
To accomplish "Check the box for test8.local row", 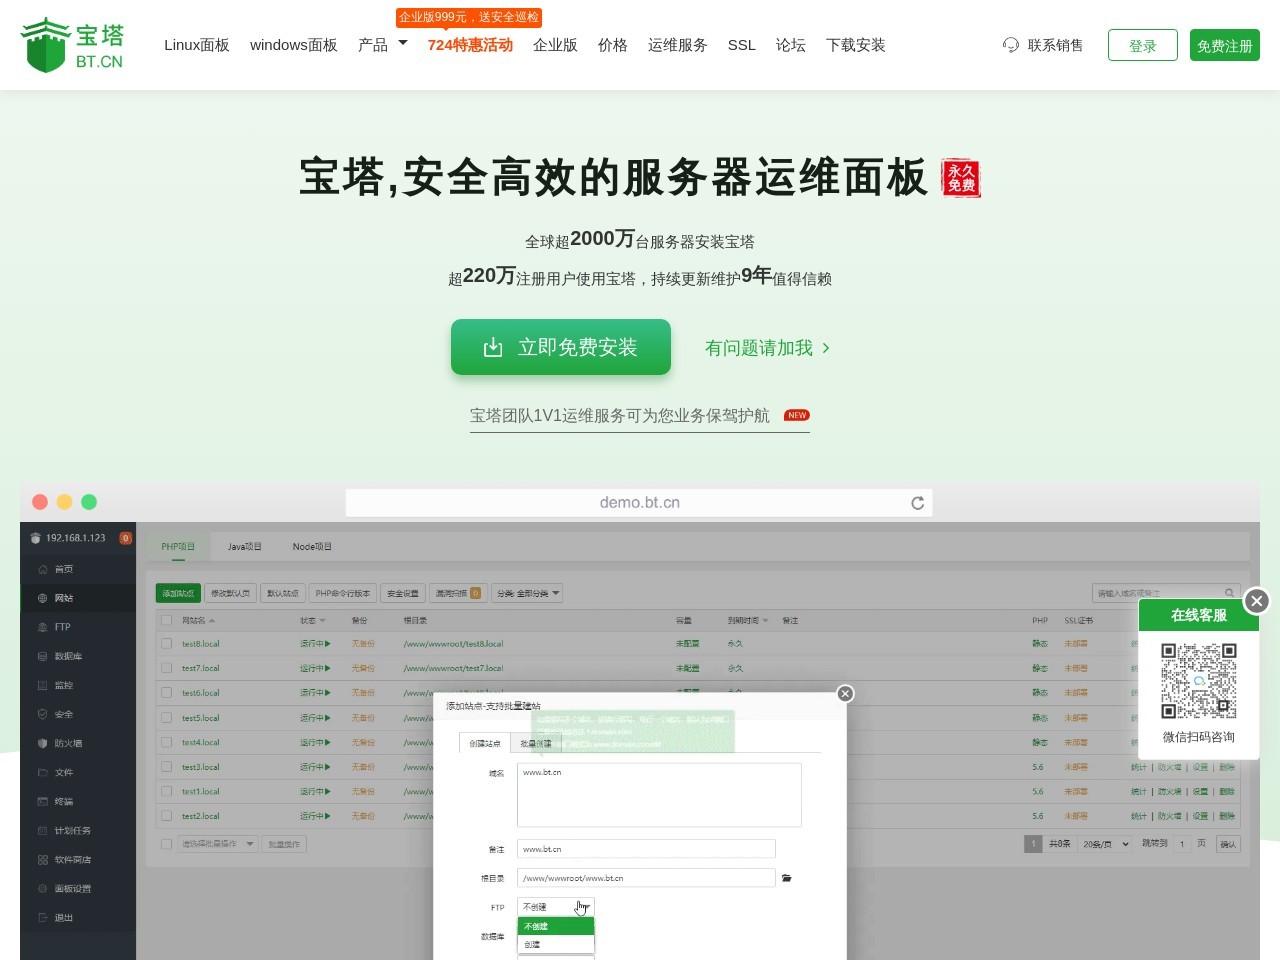I will tap(167, 644).
